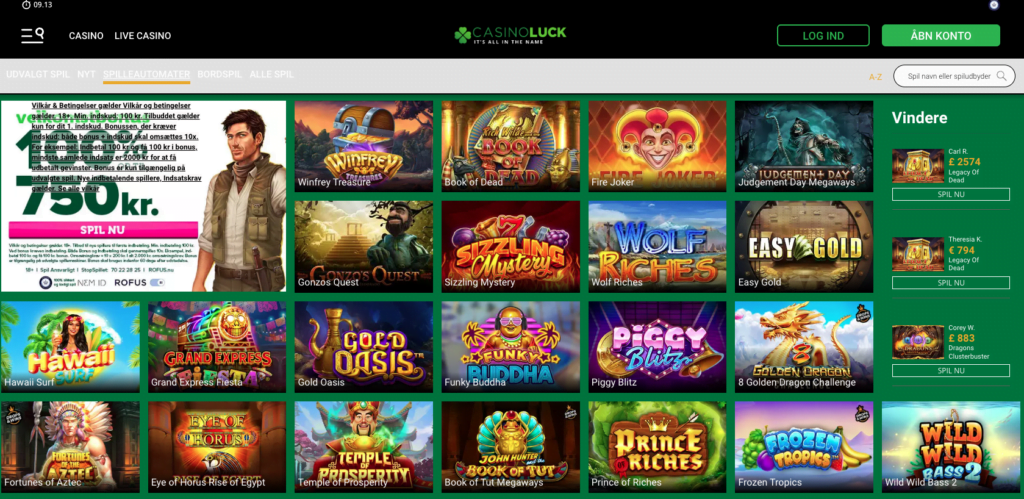Click the round icon at top right
This screenshot has height=499, width=1024.
click(x=994, y=5)
